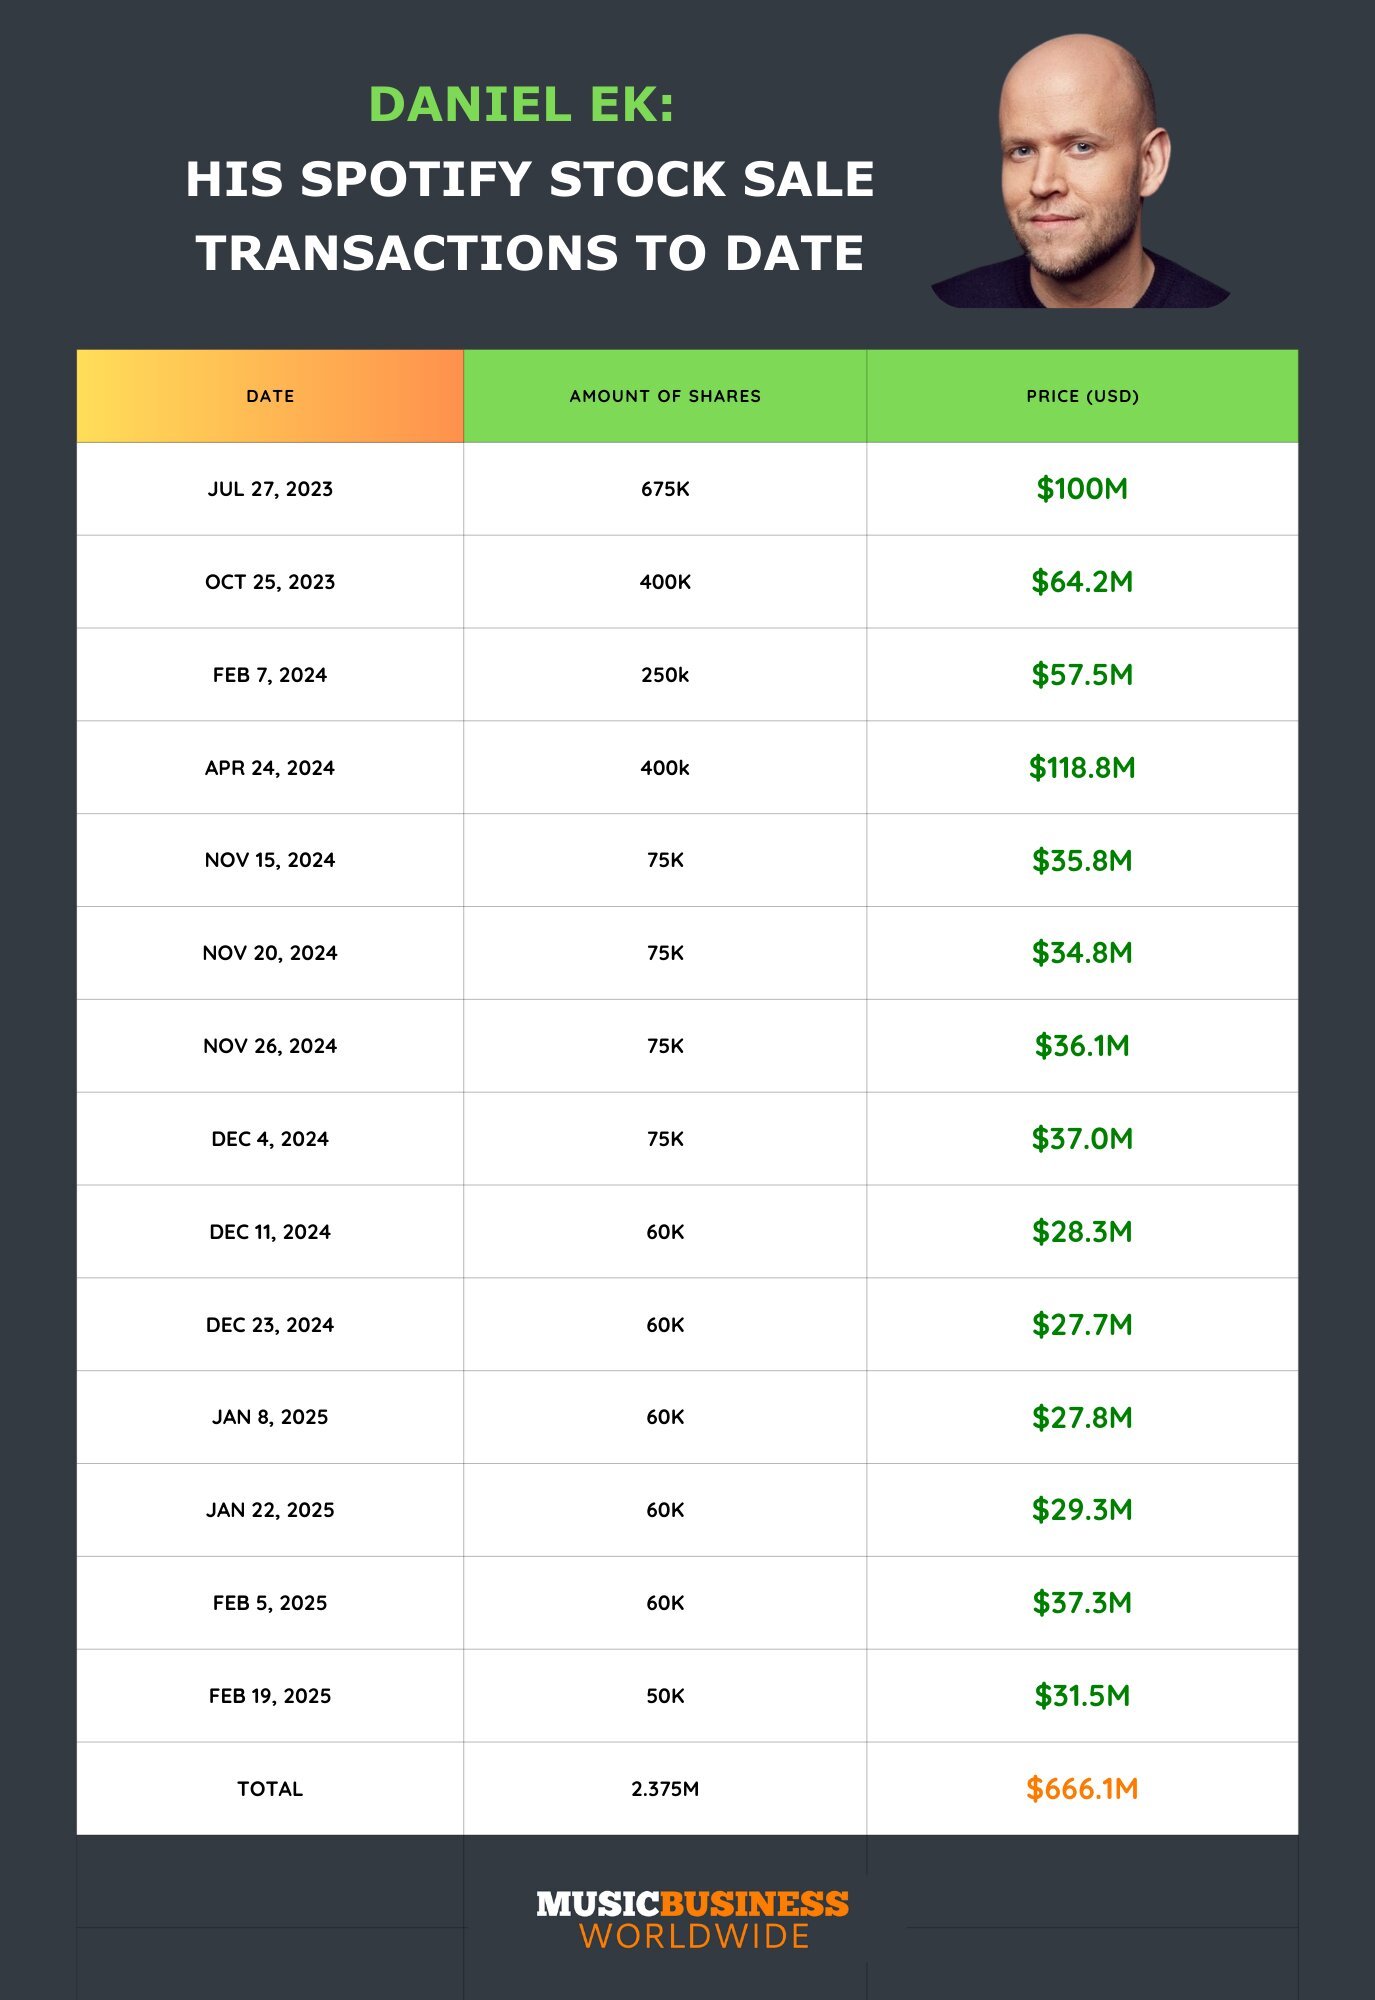The width and height of the screenshot is (1375, 2000).
Task: Select the OCT 25, 2023 date cell
Action: coord(270,582)
